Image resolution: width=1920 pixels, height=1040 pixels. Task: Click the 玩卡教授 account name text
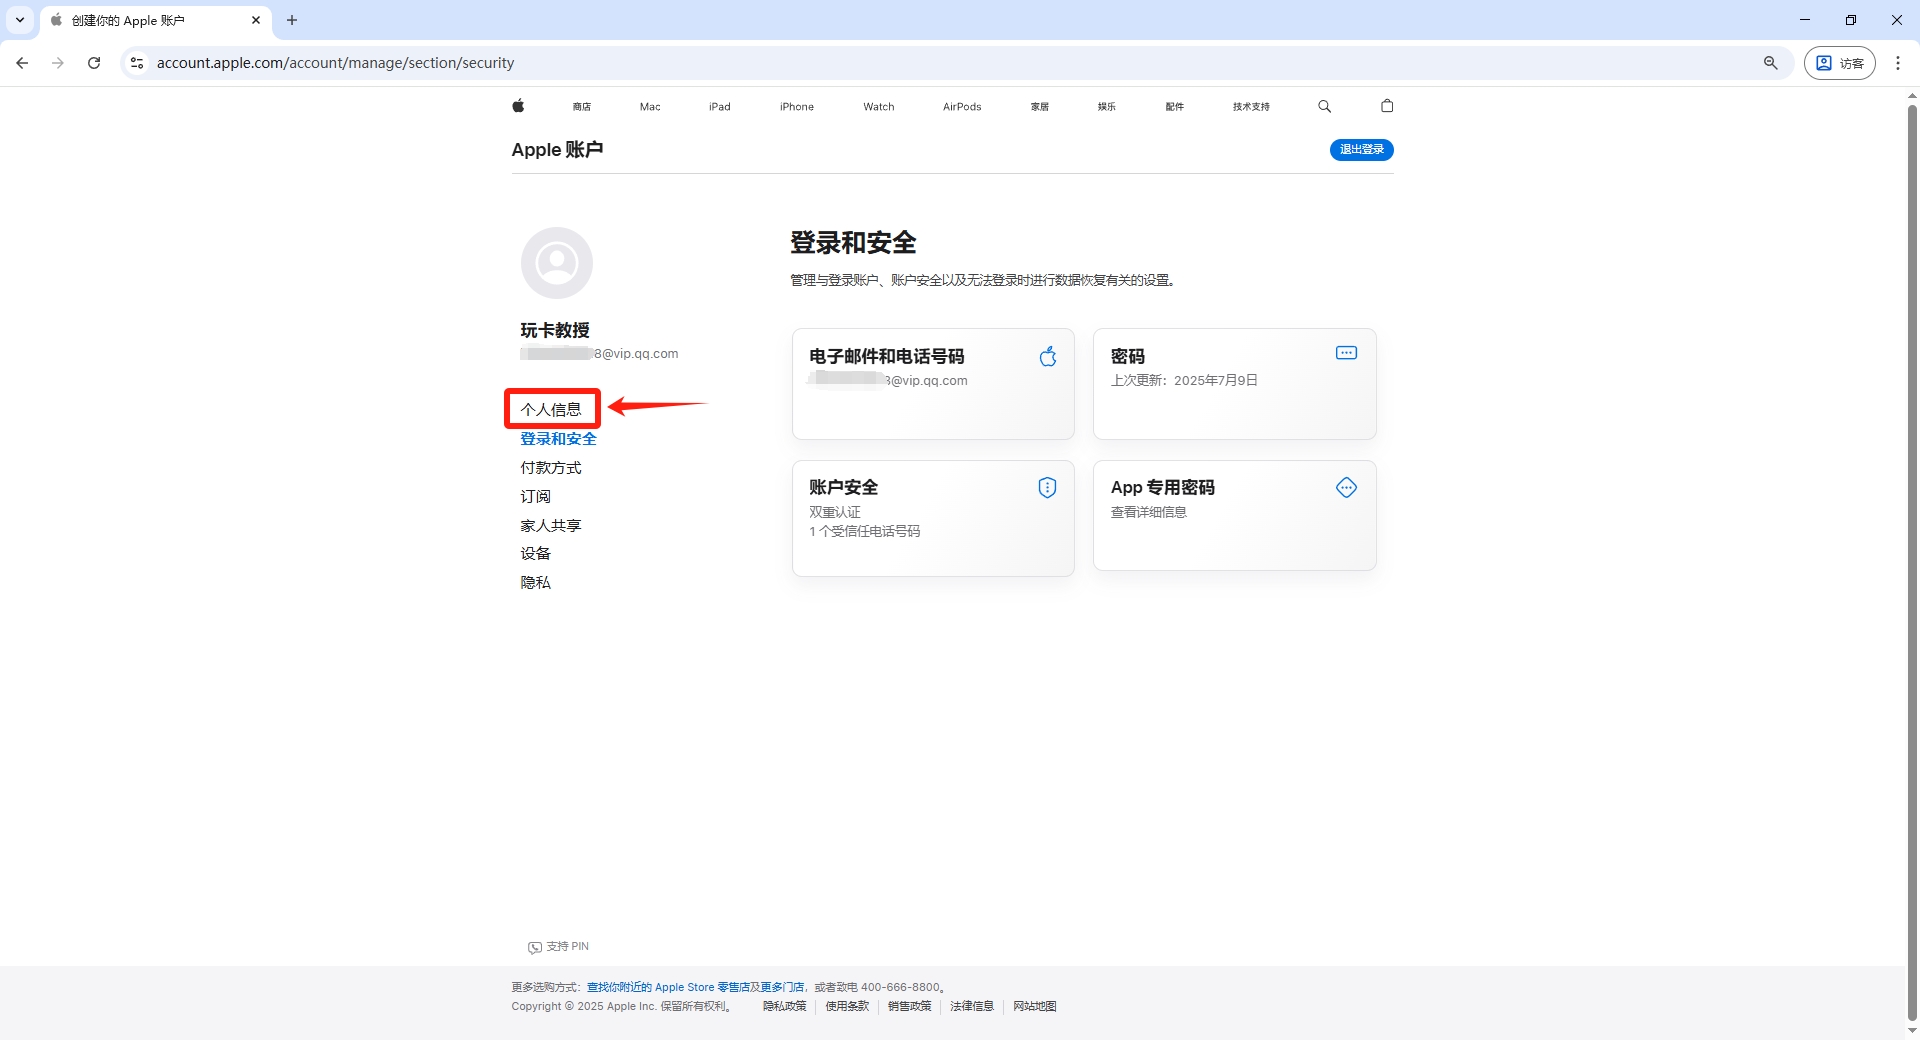[555, 330]
